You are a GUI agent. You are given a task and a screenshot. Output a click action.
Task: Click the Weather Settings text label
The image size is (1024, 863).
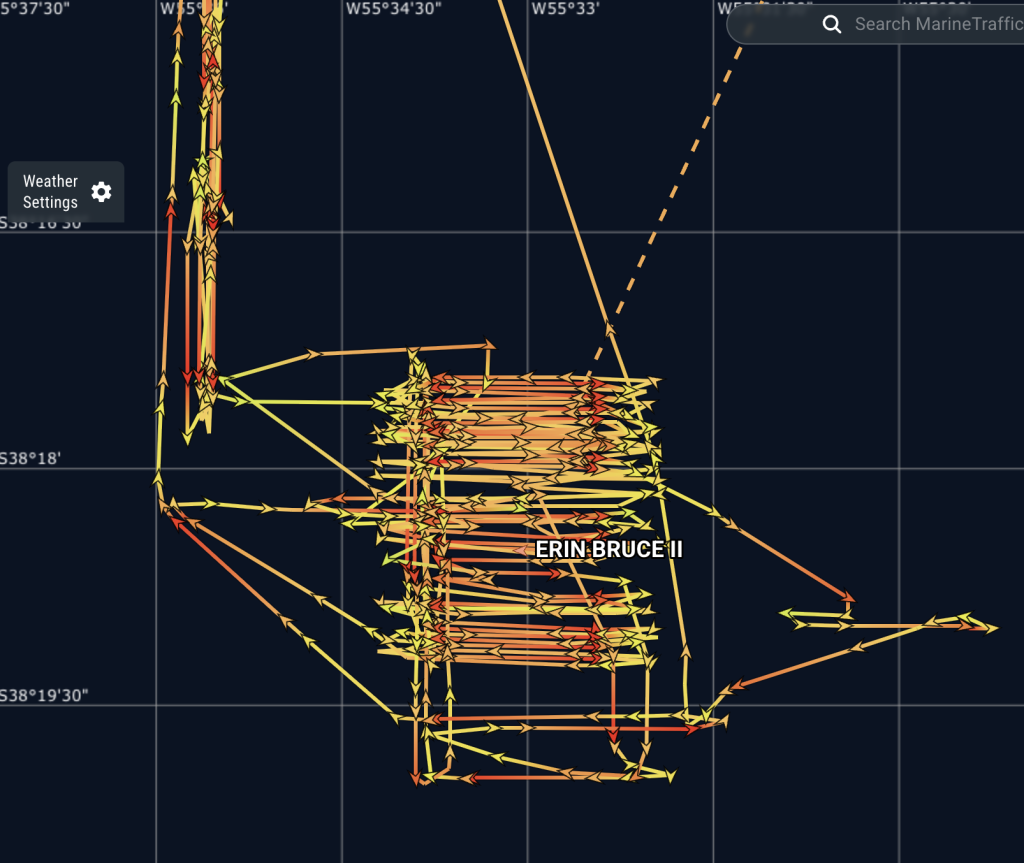[x=51, y=192]
